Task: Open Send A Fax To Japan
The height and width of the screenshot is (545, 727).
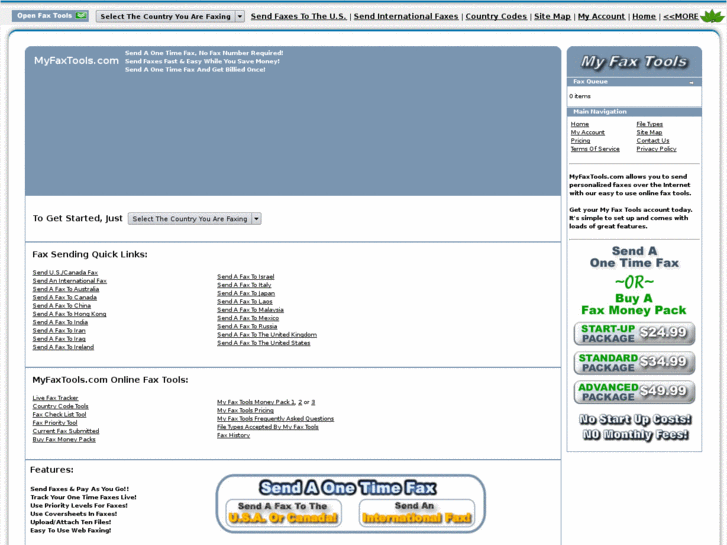Action: click(x=246, y=293)
